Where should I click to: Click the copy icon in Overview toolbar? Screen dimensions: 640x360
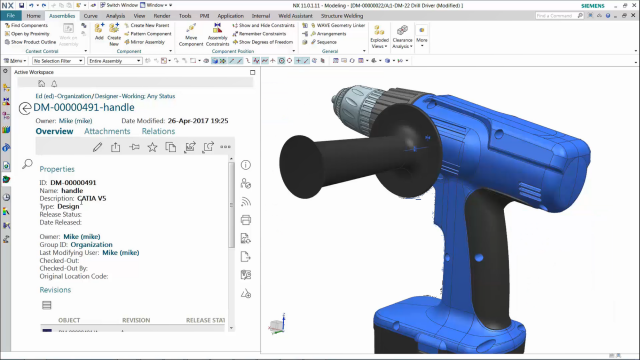171,147
